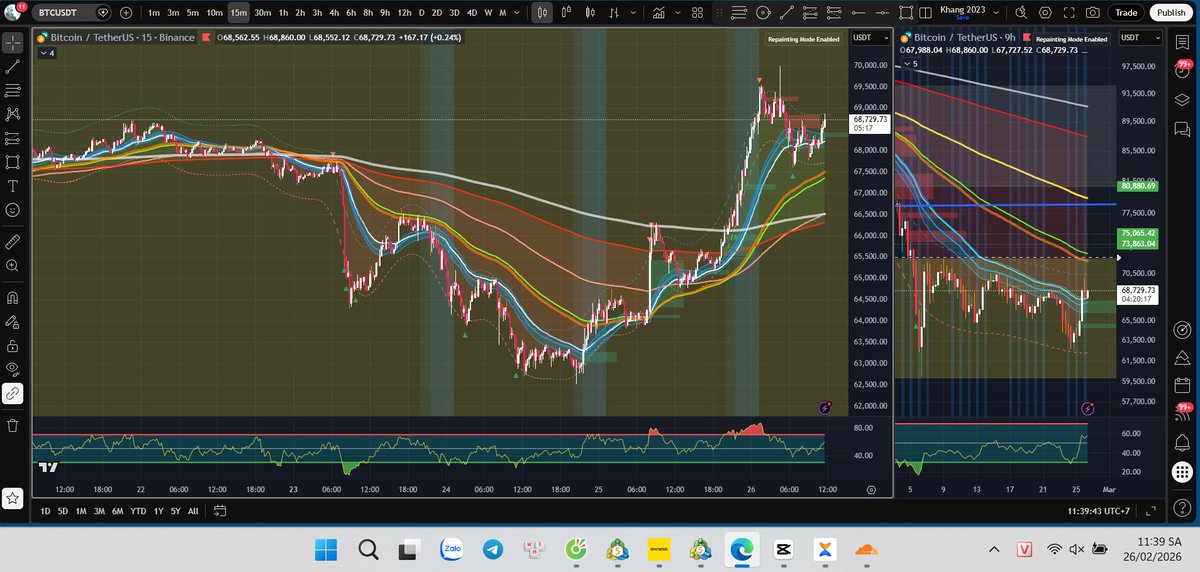The image size is (1200, 572).
Task: Click the Publish button
Action: 1170,13
